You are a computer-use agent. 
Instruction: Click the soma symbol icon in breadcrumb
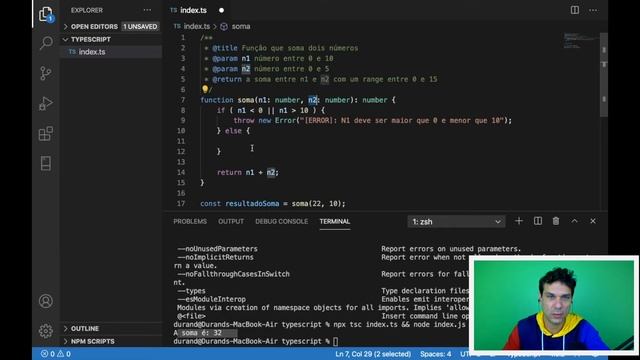(x=224, y=27)
